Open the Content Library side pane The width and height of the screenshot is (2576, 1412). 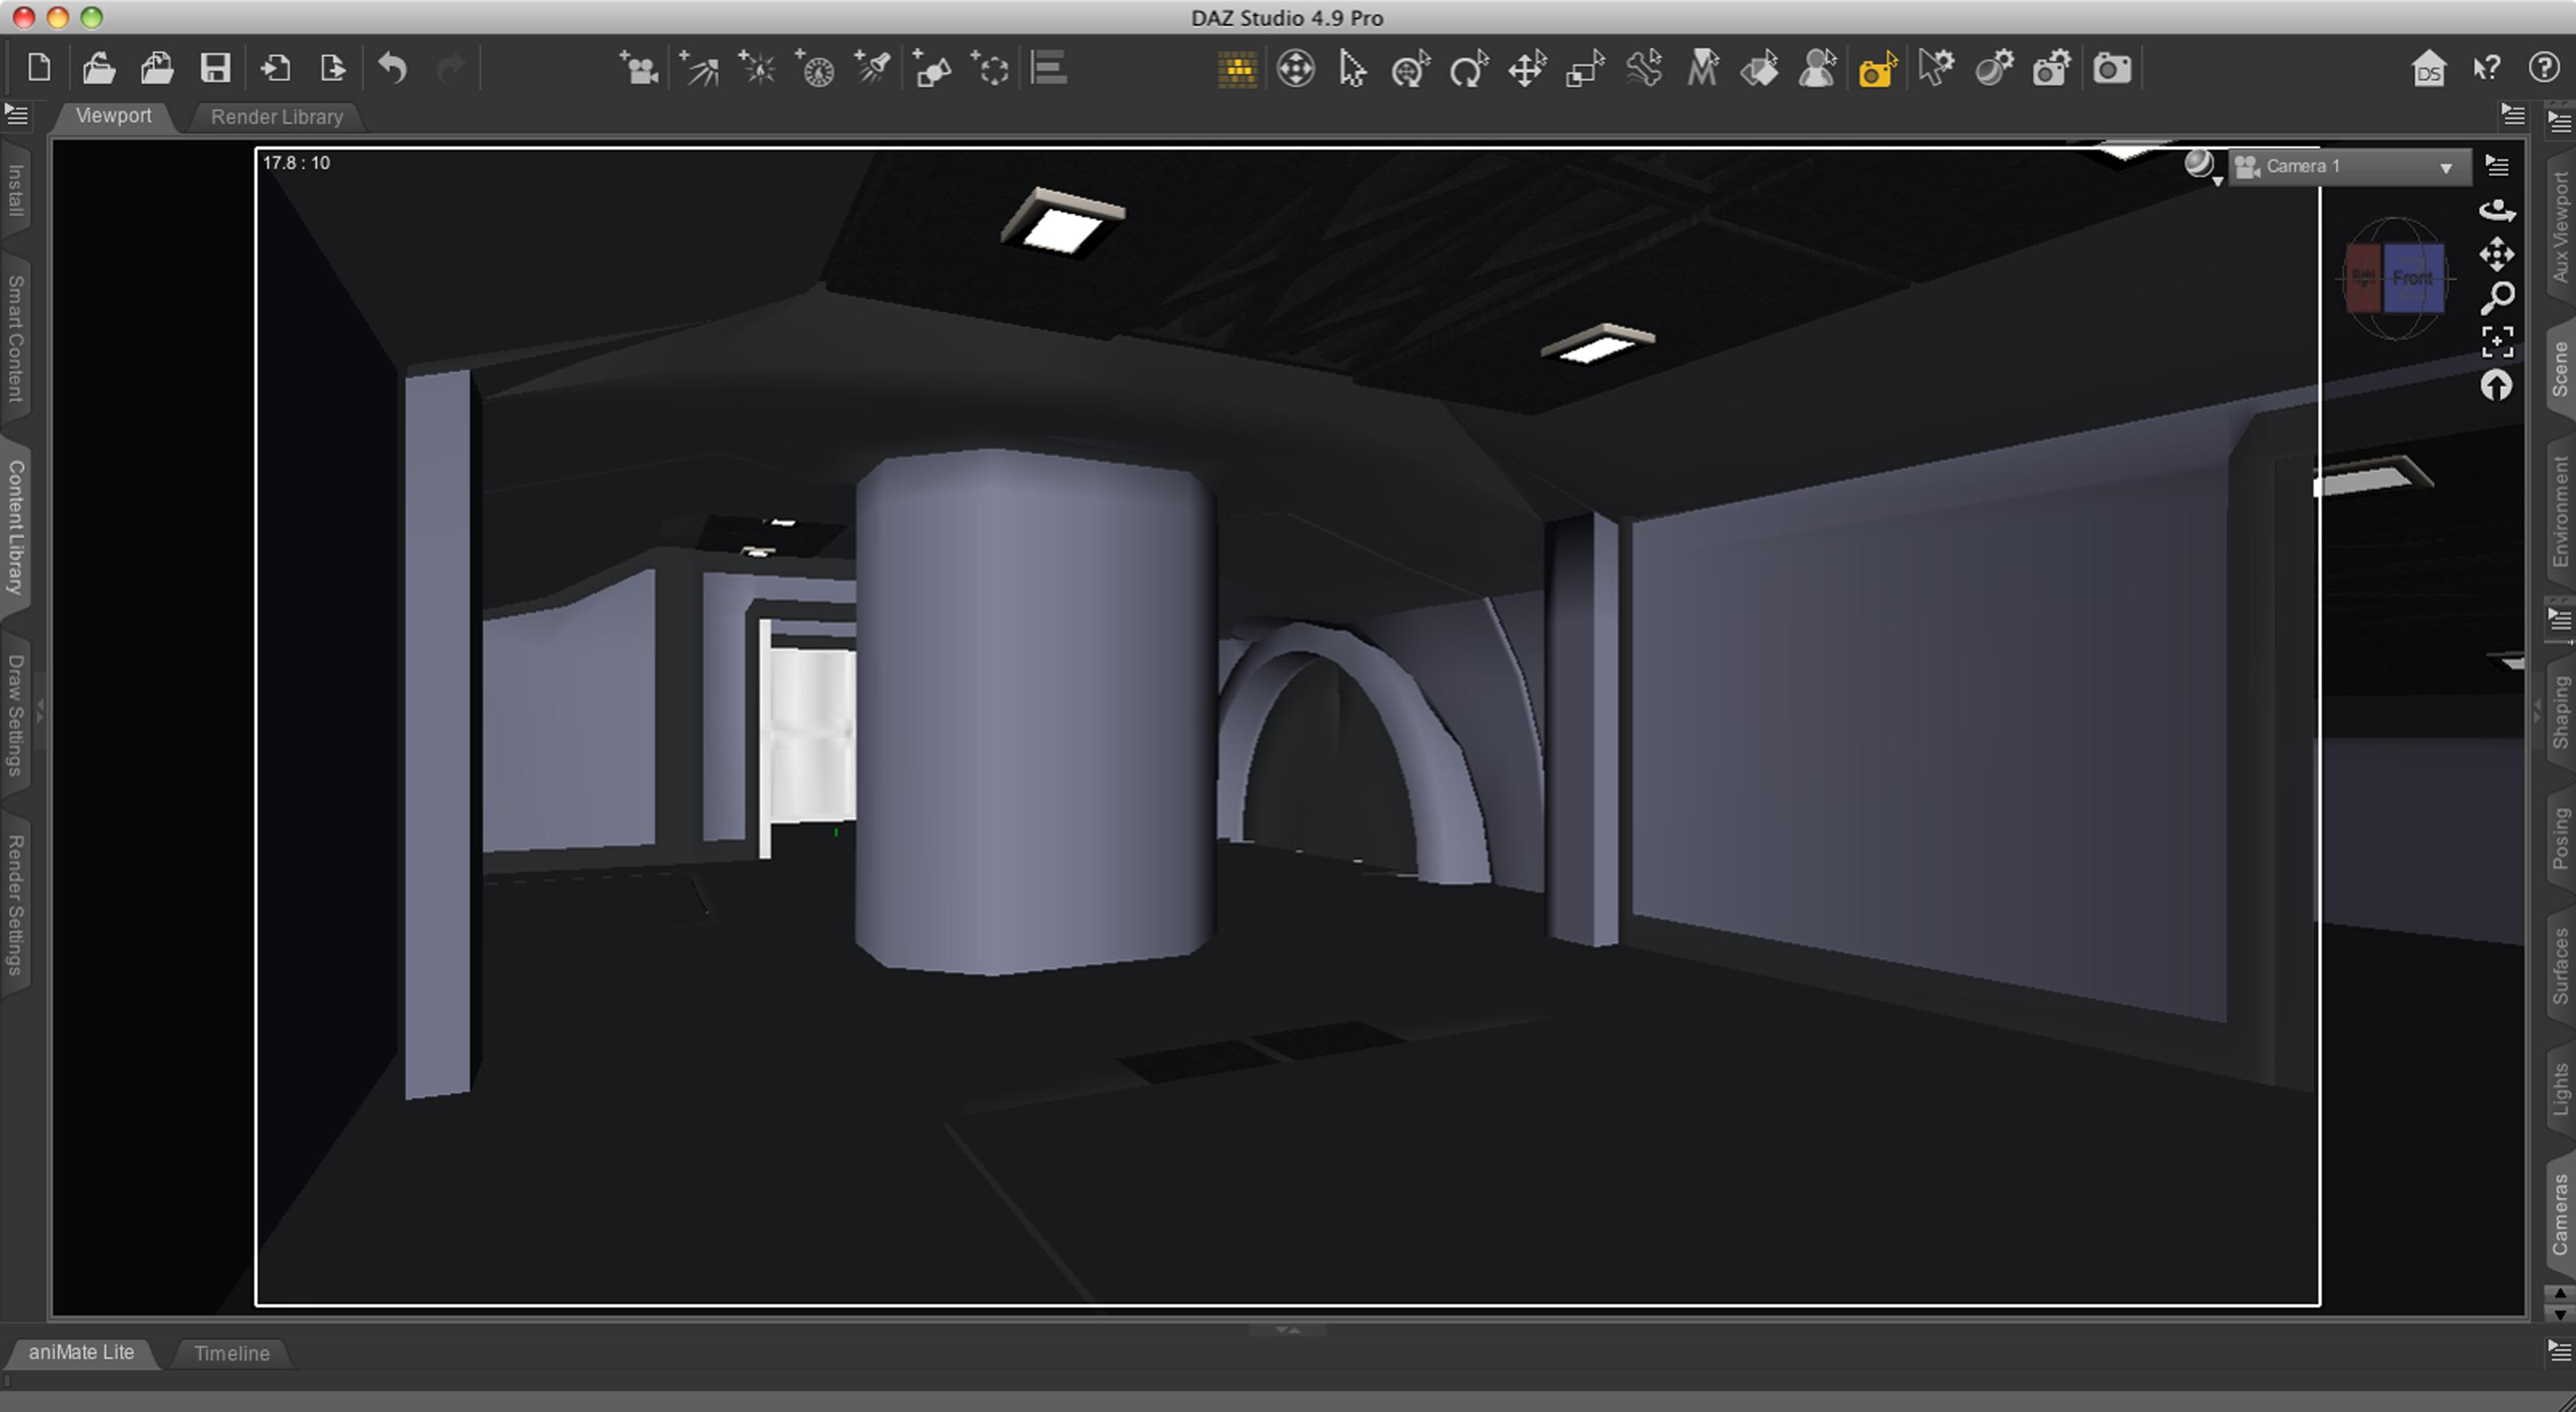(16, 527)
